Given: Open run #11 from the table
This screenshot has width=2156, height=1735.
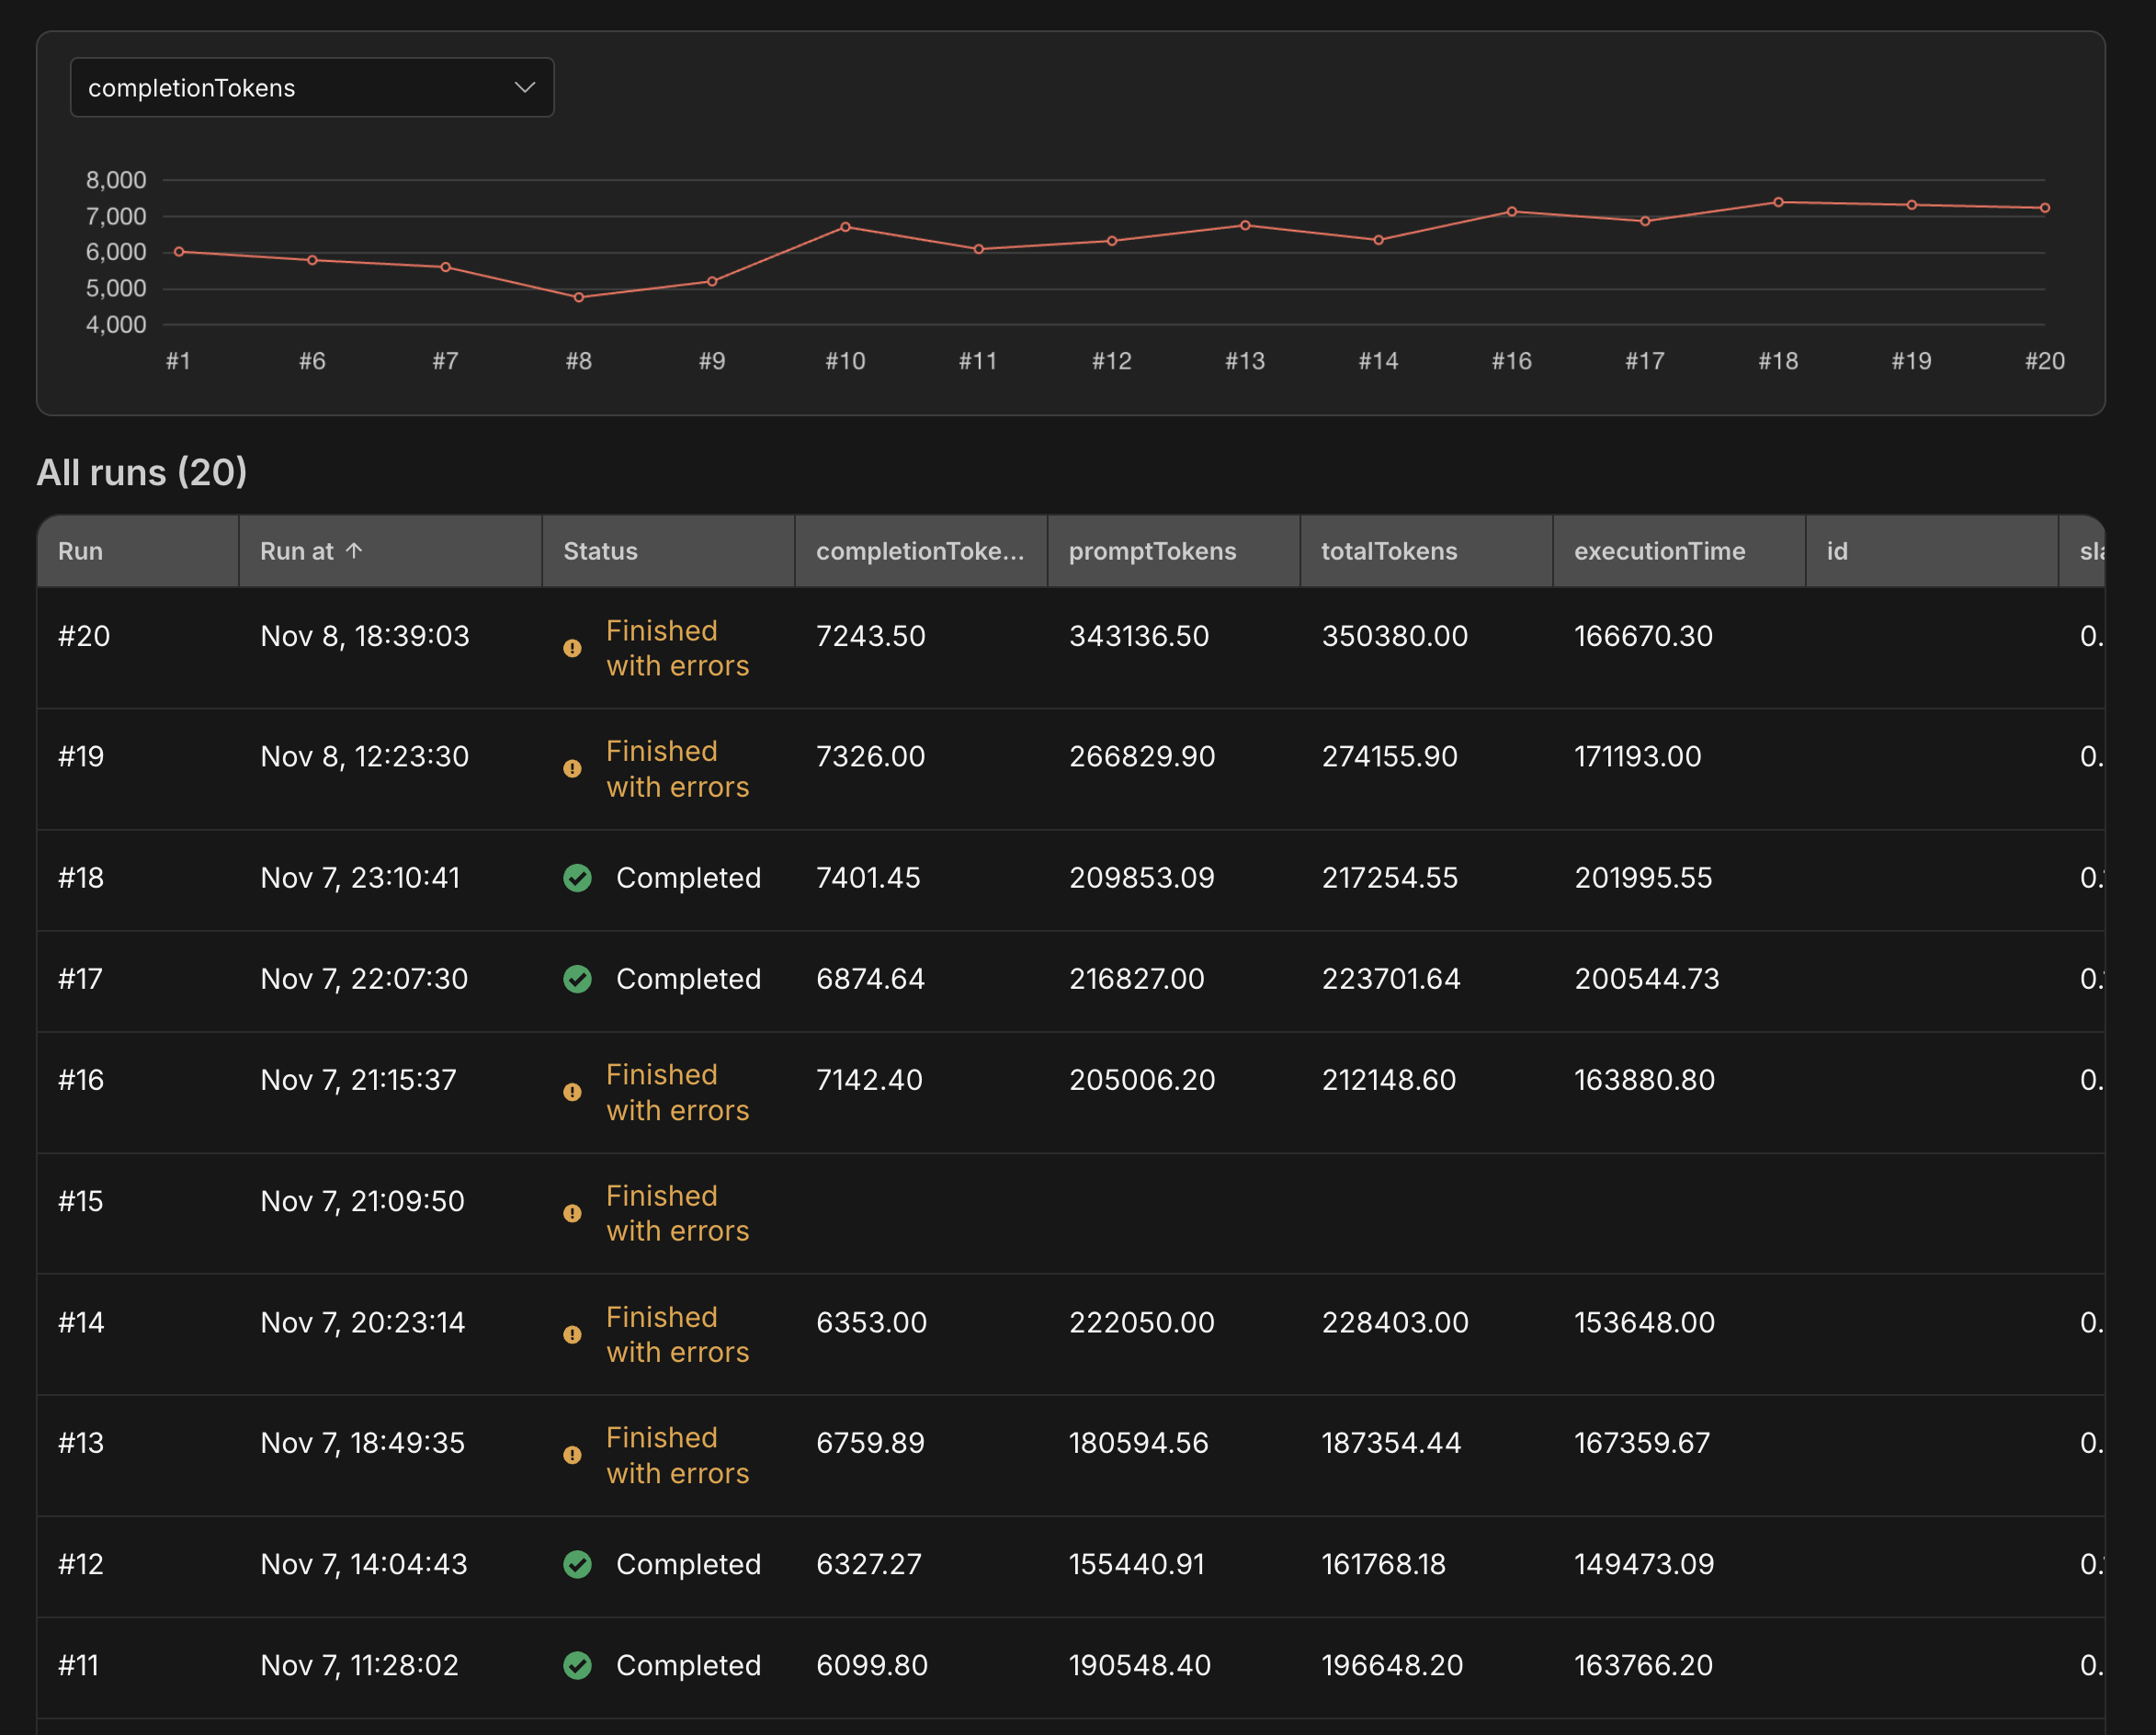Looking at the screenshot, I should 79,1665.
